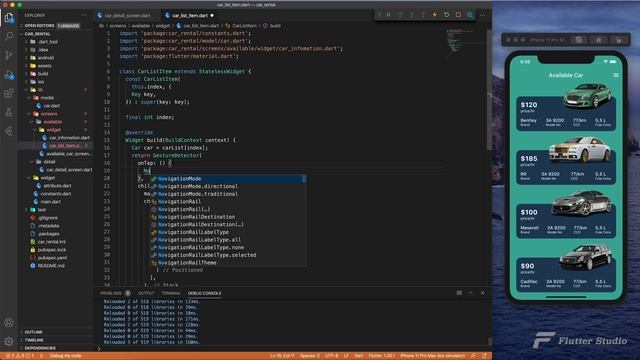Open editor More Actions ellipsis

click(483, 15)
